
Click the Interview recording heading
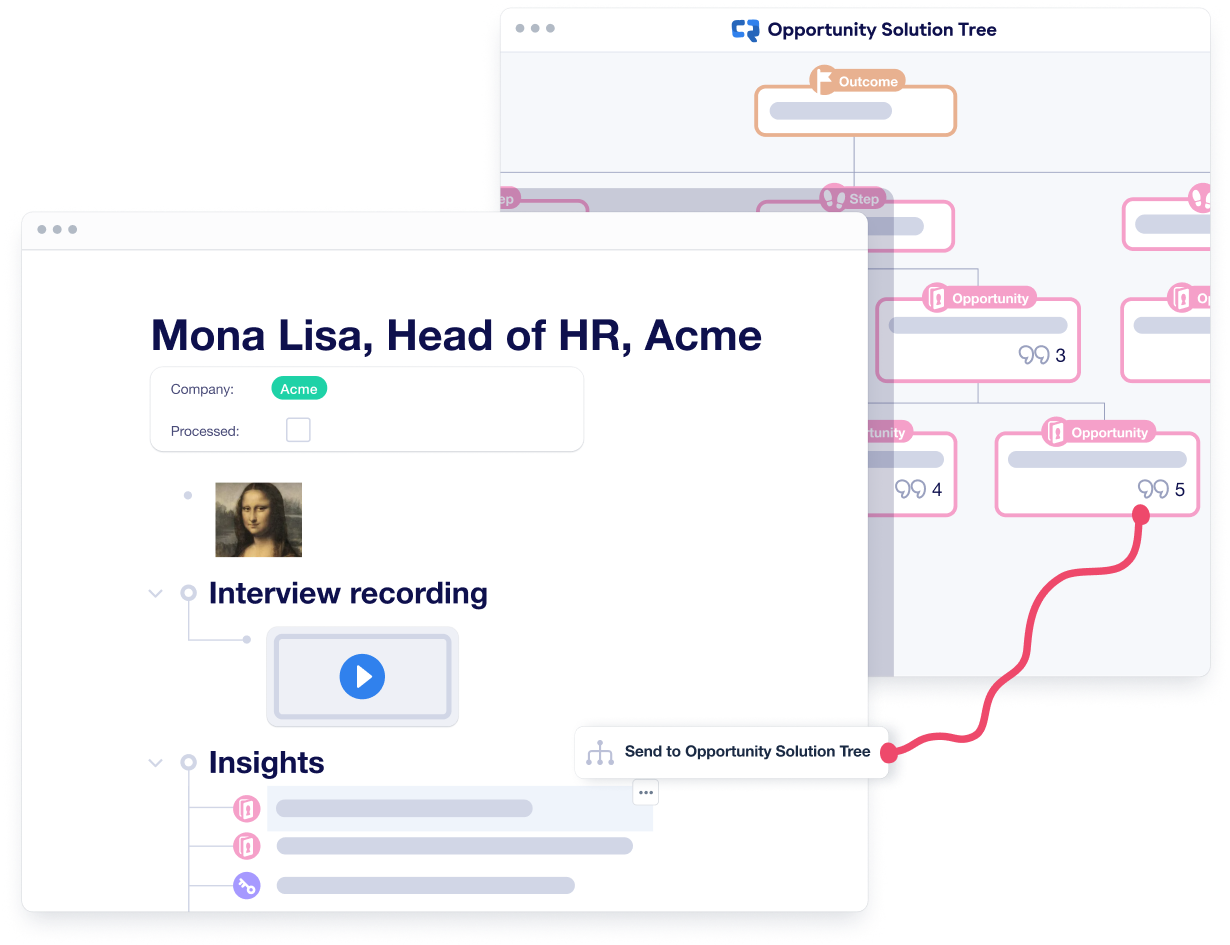pos(348,593)
